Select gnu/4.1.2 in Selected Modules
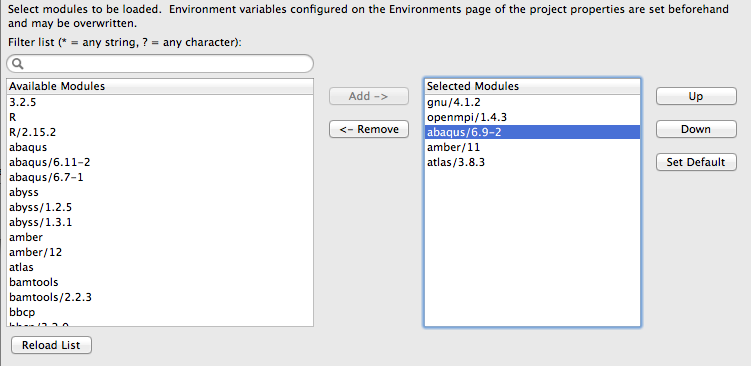This screenshot has width=751, height=366. coord(532,103)
